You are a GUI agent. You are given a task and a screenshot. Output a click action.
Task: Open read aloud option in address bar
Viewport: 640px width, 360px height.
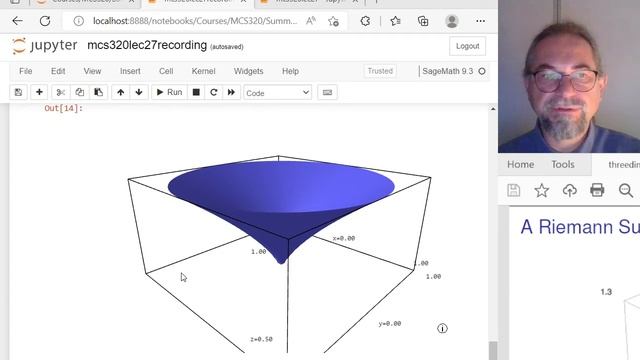click(x=311, y=21)
